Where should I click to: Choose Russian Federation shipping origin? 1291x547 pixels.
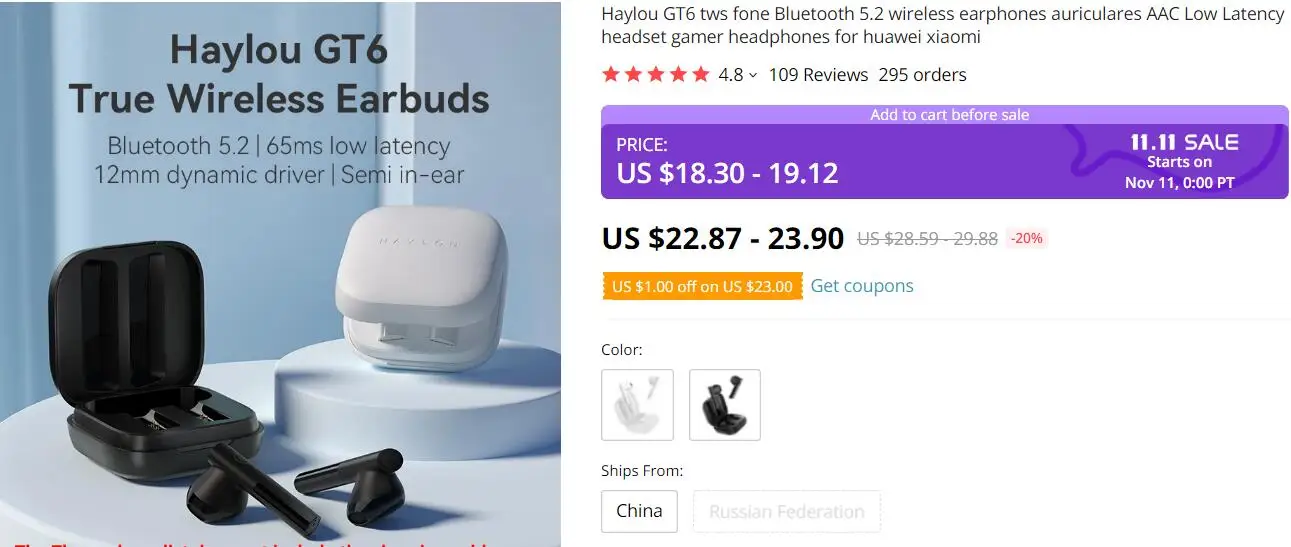click(x=786, y=511)
